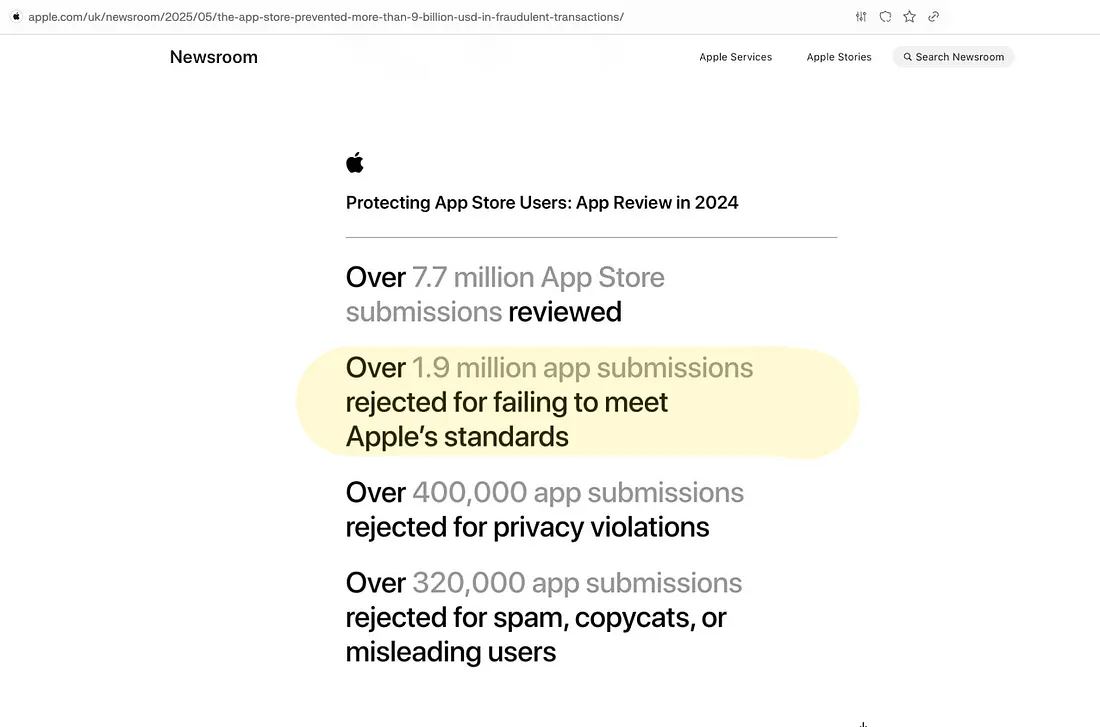The image size is (1100, 727).
Task: Click the Apple logo above the article title
Action: tap(355, 161)
